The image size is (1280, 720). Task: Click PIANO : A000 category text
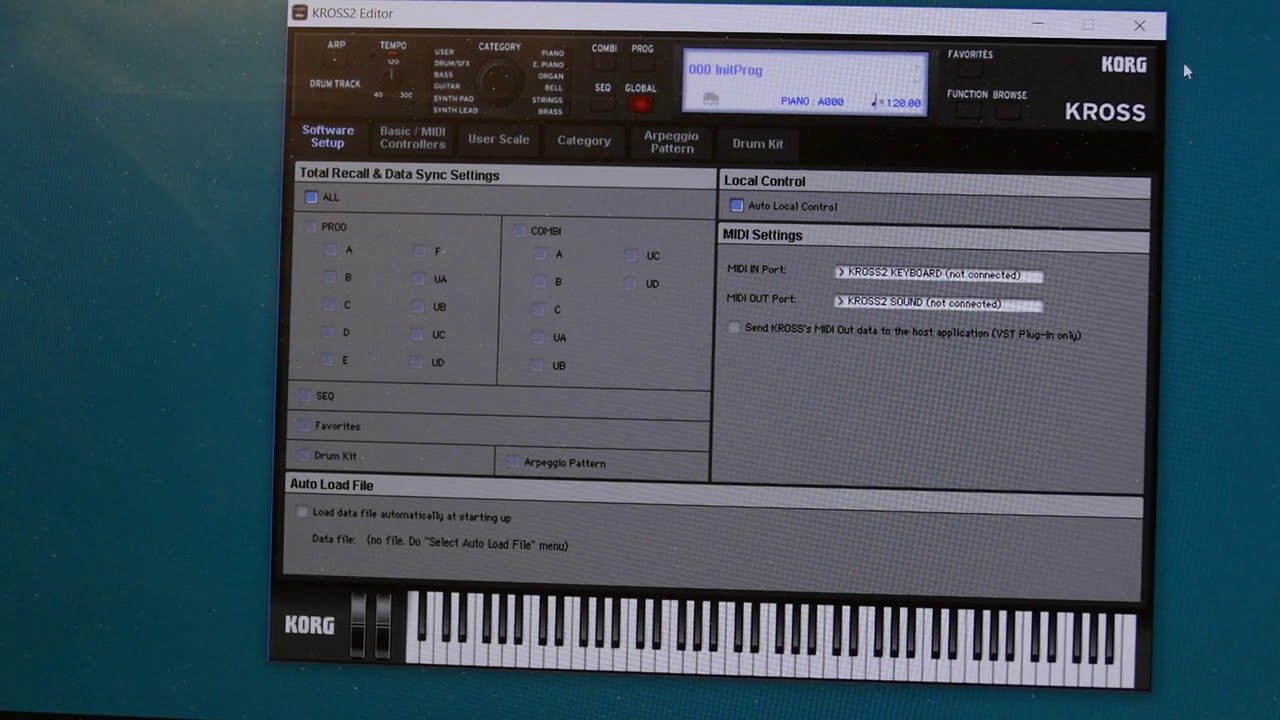pos(812,102)
